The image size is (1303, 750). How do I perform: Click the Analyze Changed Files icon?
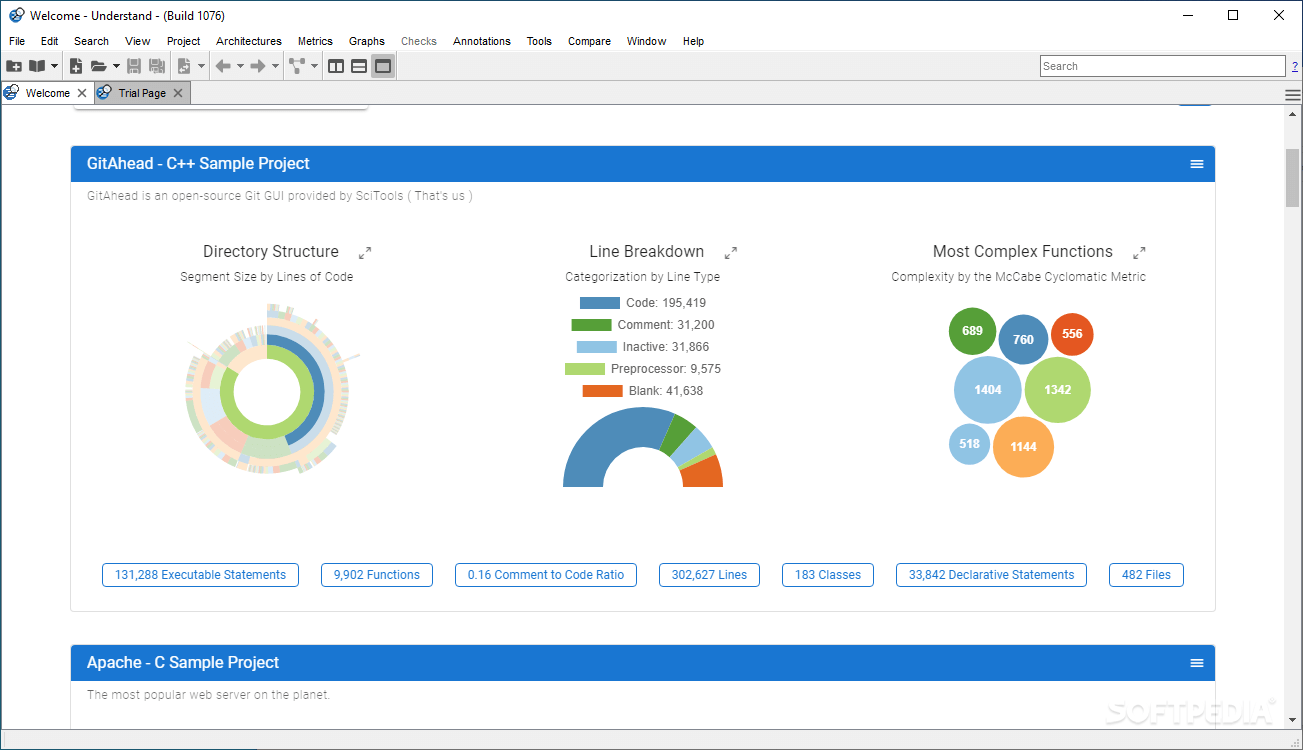(x=184, y=66)
